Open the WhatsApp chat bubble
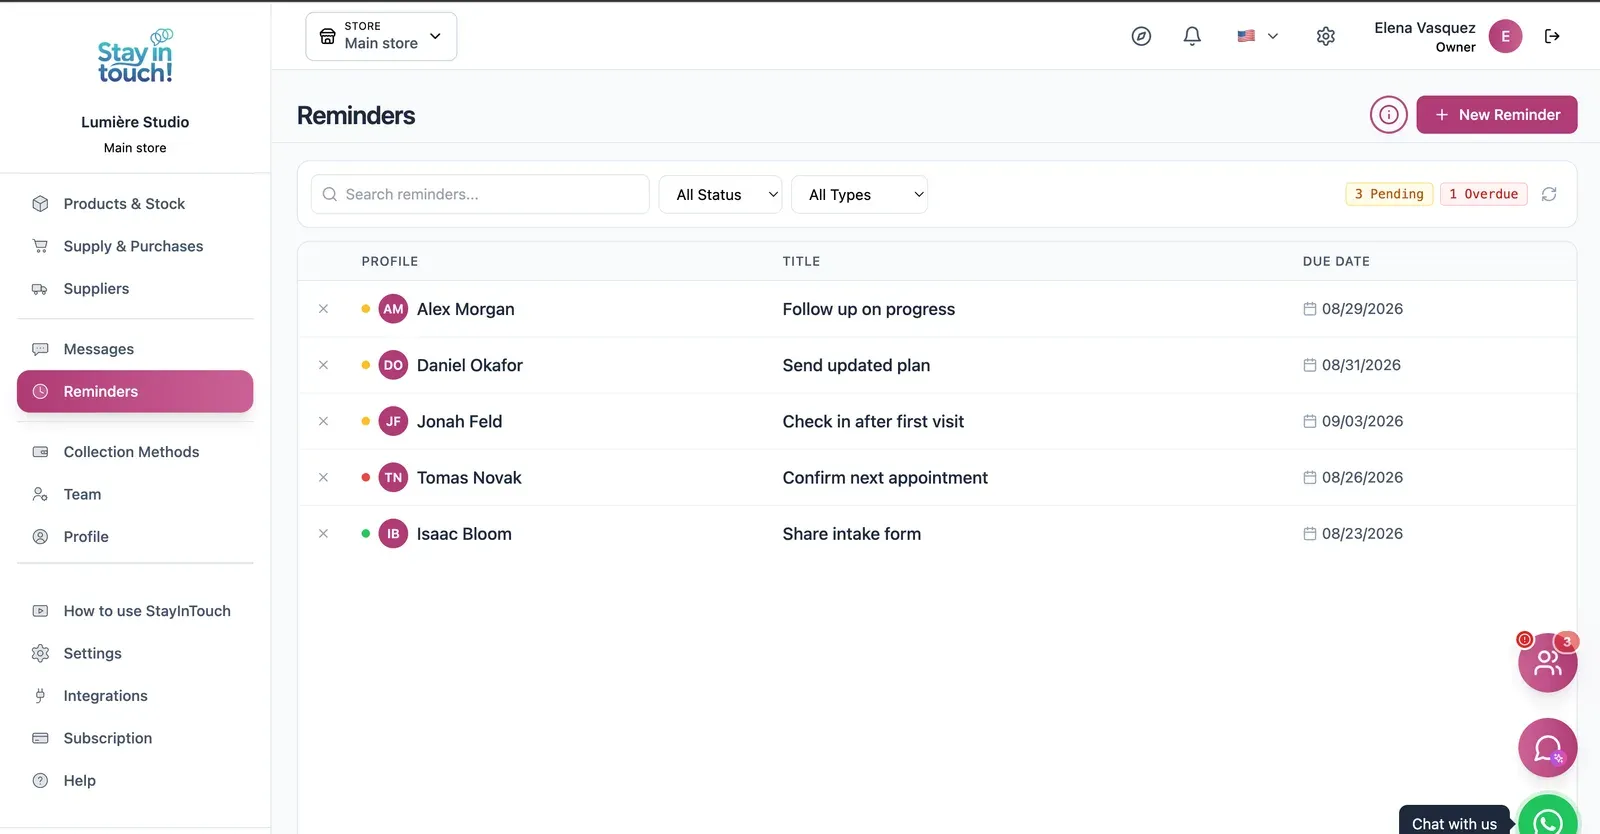Screen dimensions: 1600x834 point(1548,815)
